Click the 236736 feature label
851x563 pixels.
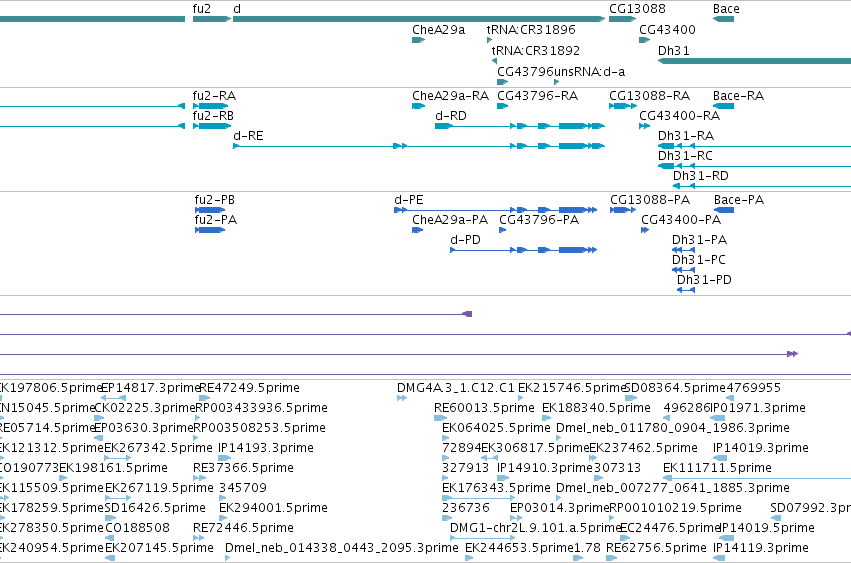(x=466, y=508)
